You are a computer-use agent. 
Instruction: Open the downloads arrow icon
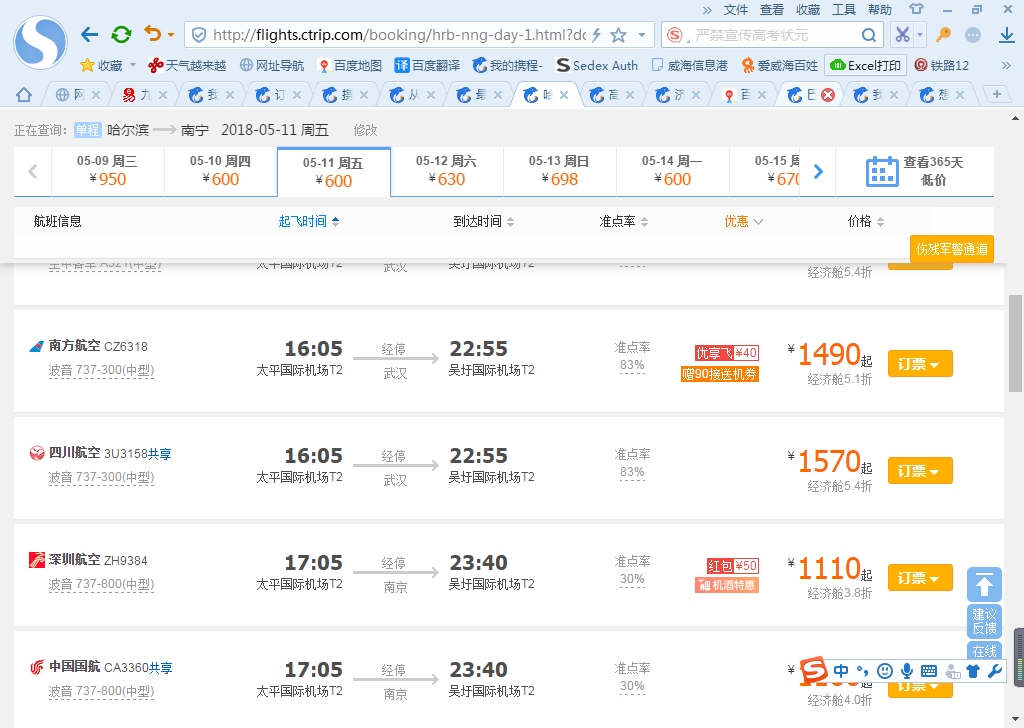[x=1007, y=35]
